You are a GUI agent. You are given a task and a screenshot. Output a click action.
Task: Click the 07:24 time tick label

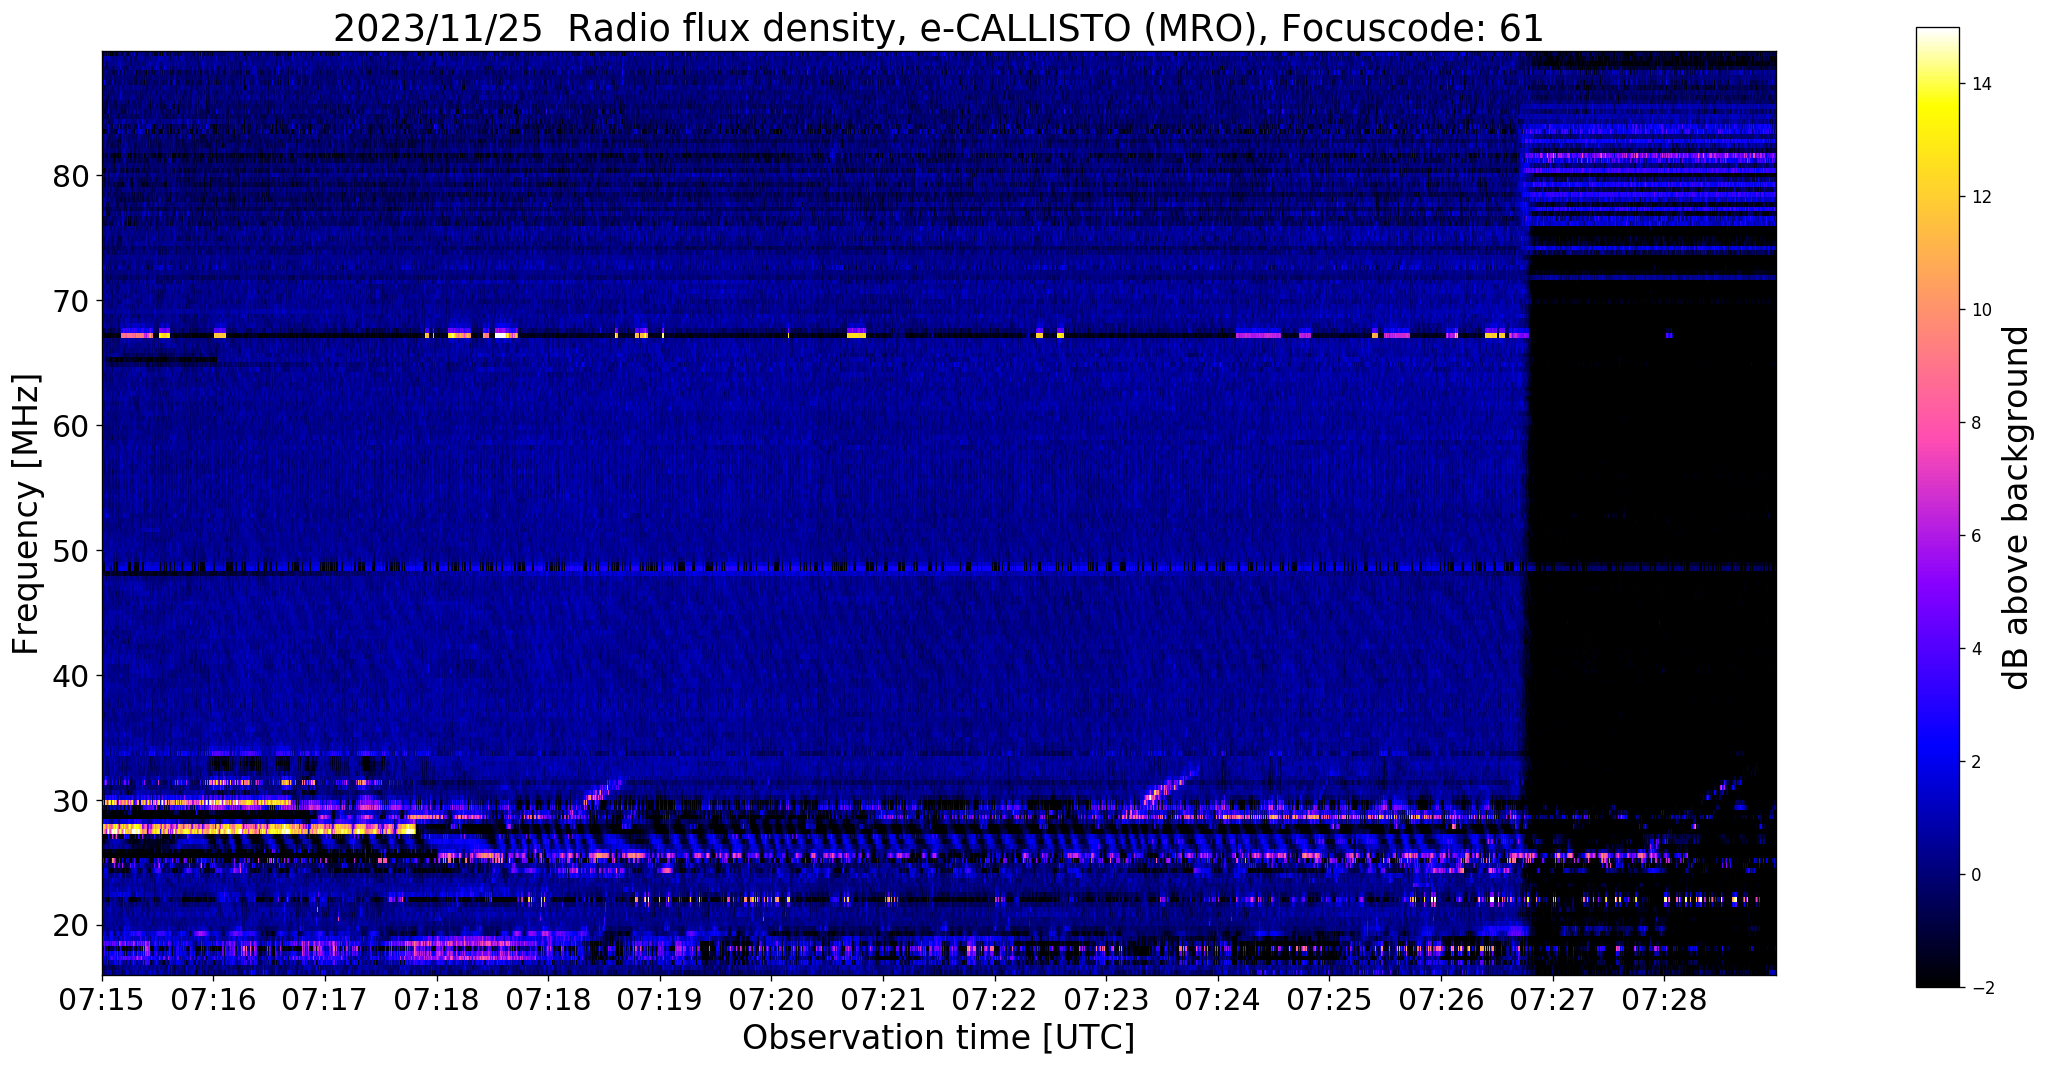point(1217,1000)
